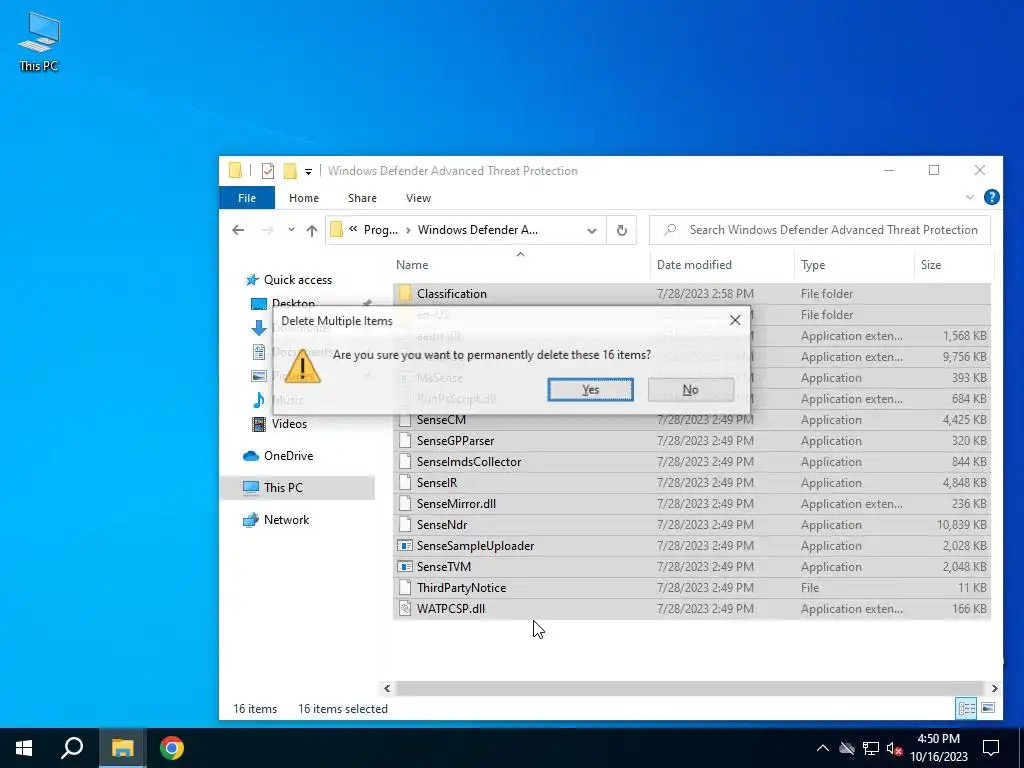
Task: Open recent locations dropdown arrow
Action: point(291,230)
